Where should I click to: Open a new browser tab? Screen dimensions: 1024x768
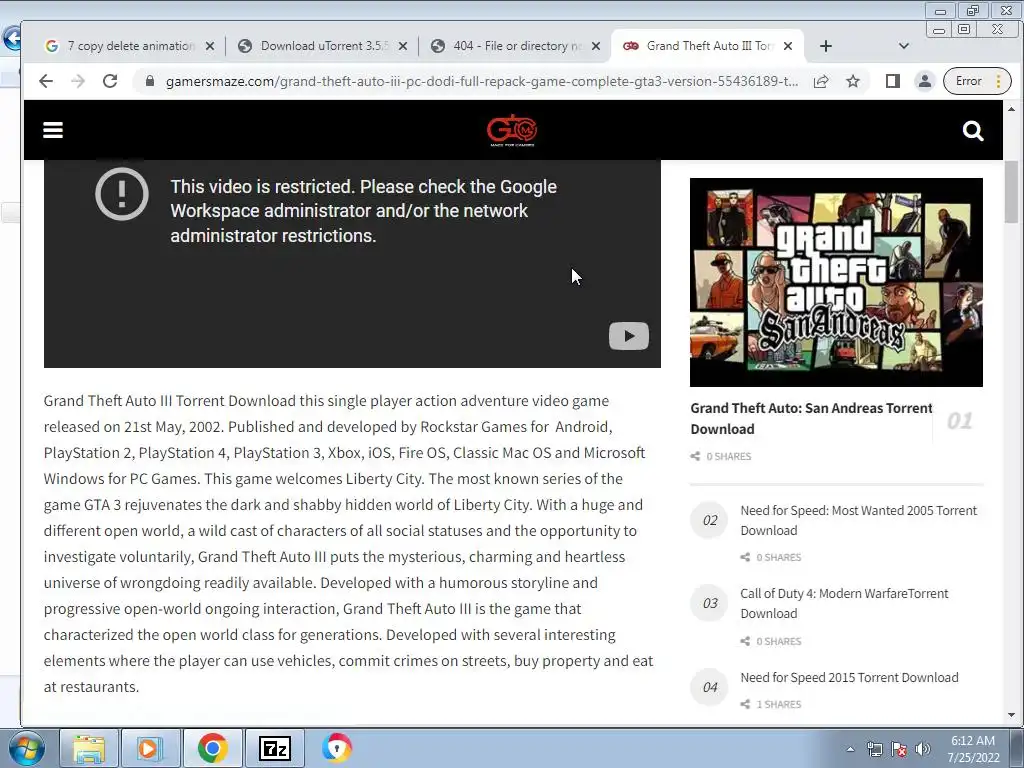coord(825,46)
